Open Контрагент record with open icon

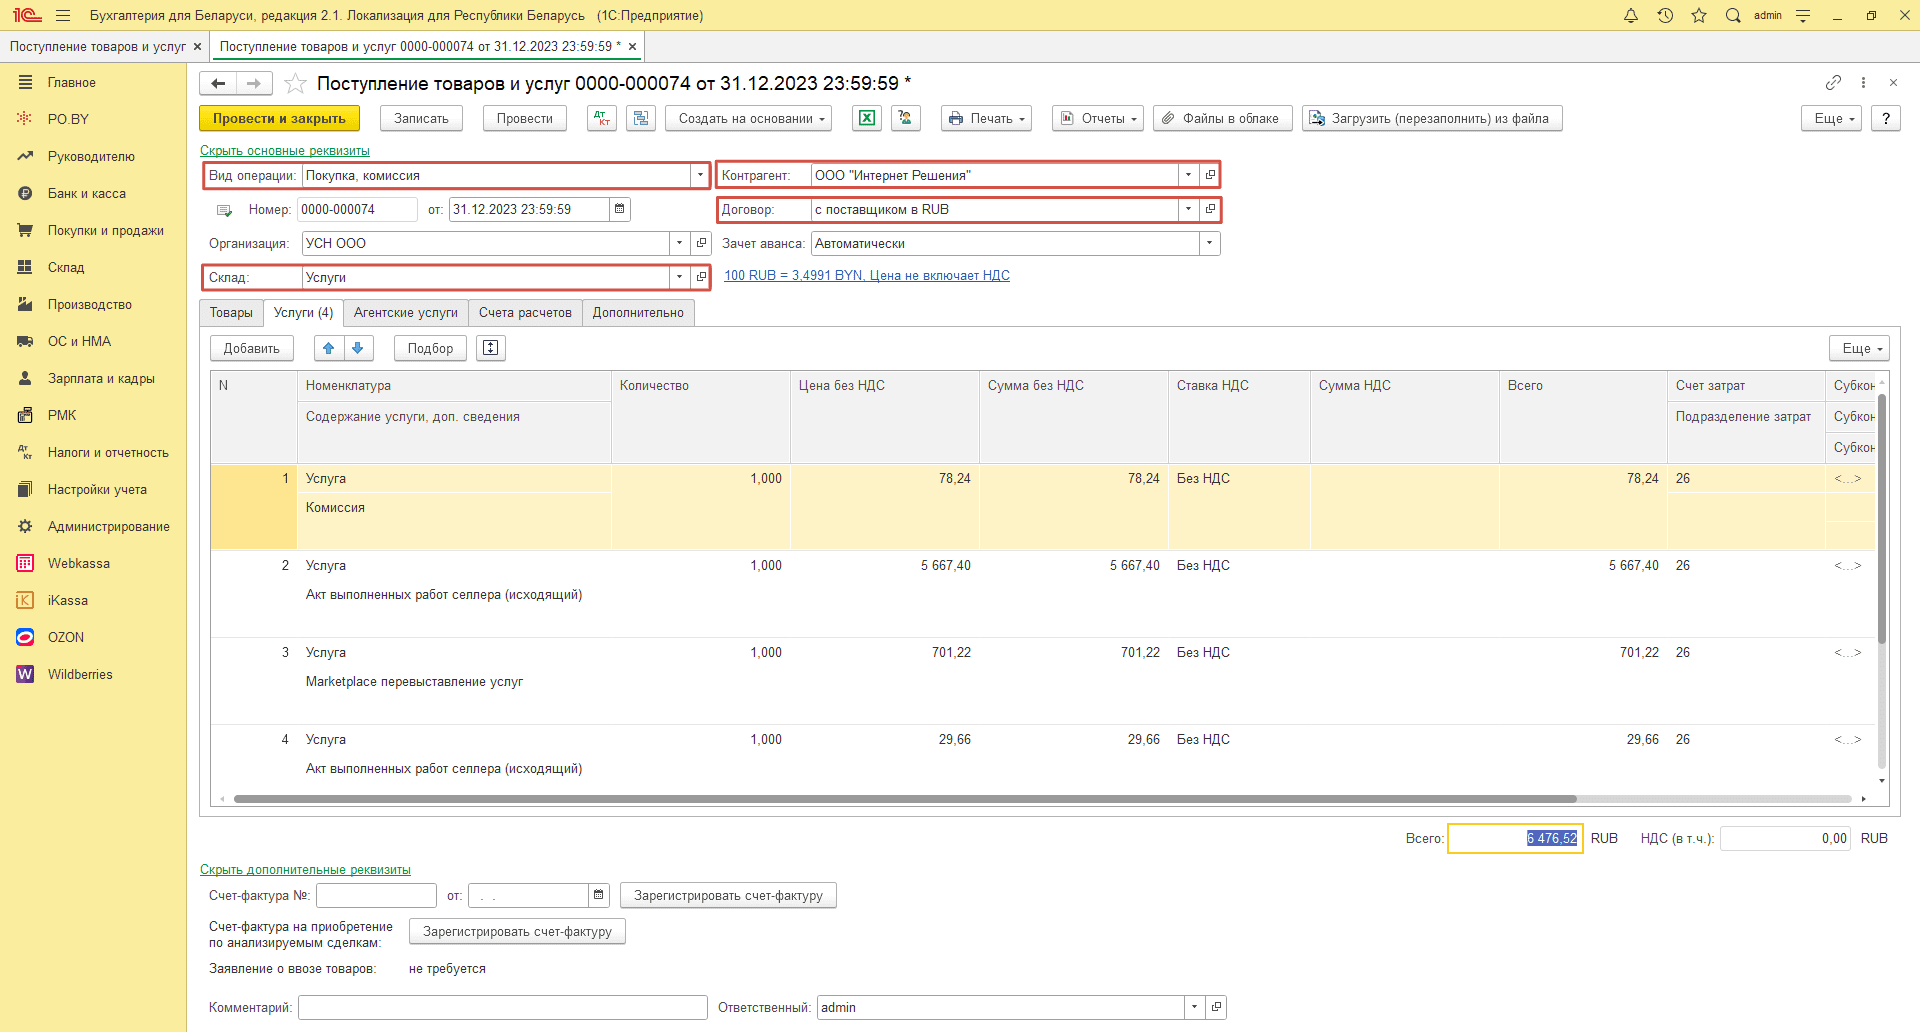(x=1210, y=176)
